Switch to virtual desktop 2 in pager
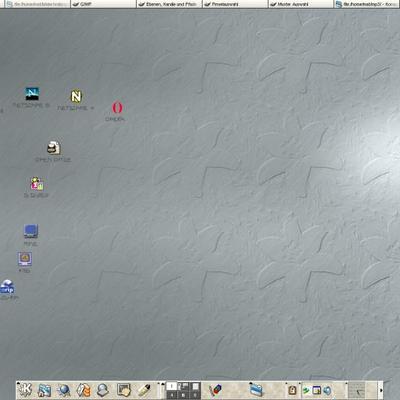The width and height of the screenshot is (400, 400). click(x=183, y=386)
